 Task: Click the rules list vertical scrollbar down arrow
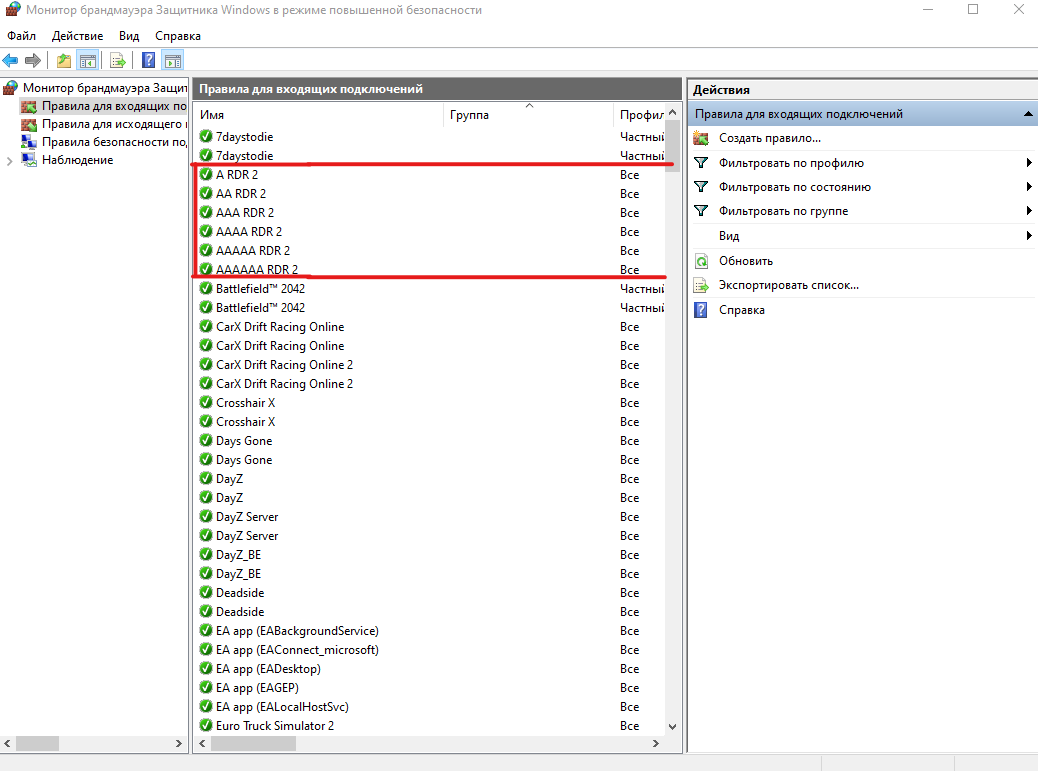pyautogui.click(x=673, y=727)
